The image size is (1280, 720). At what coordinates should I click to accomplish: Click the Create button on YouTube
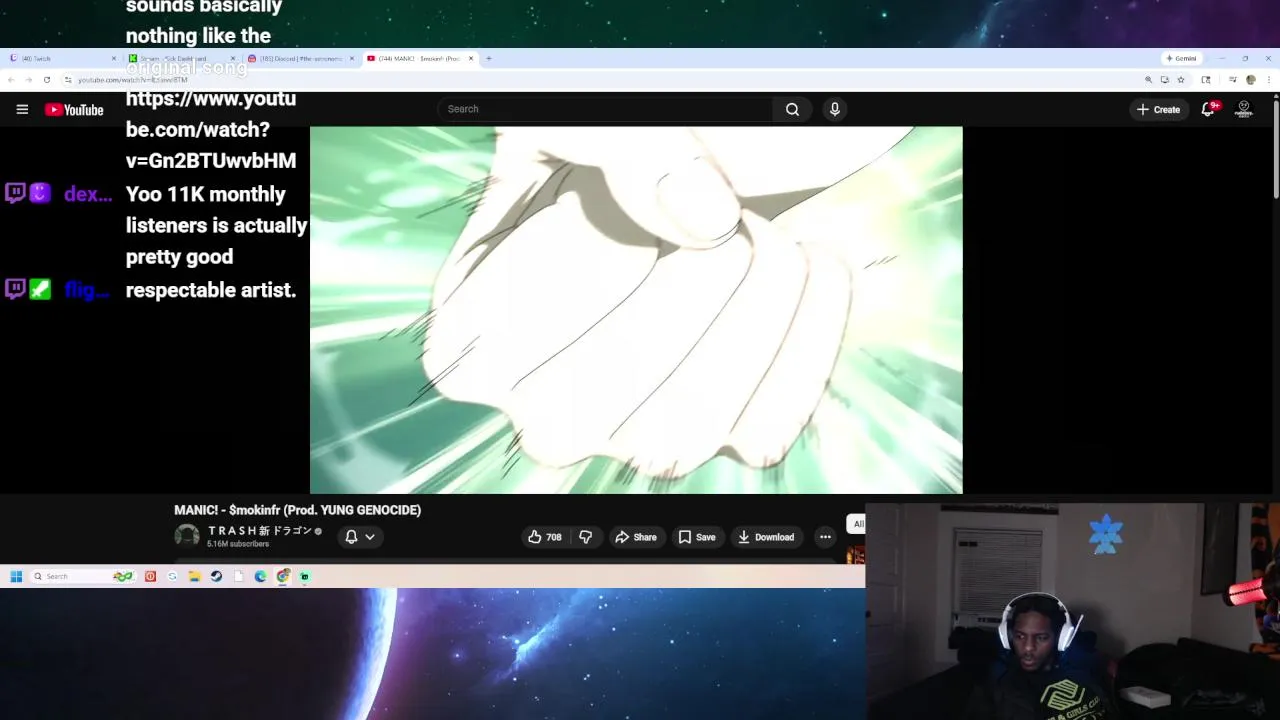pos(1158,109)
